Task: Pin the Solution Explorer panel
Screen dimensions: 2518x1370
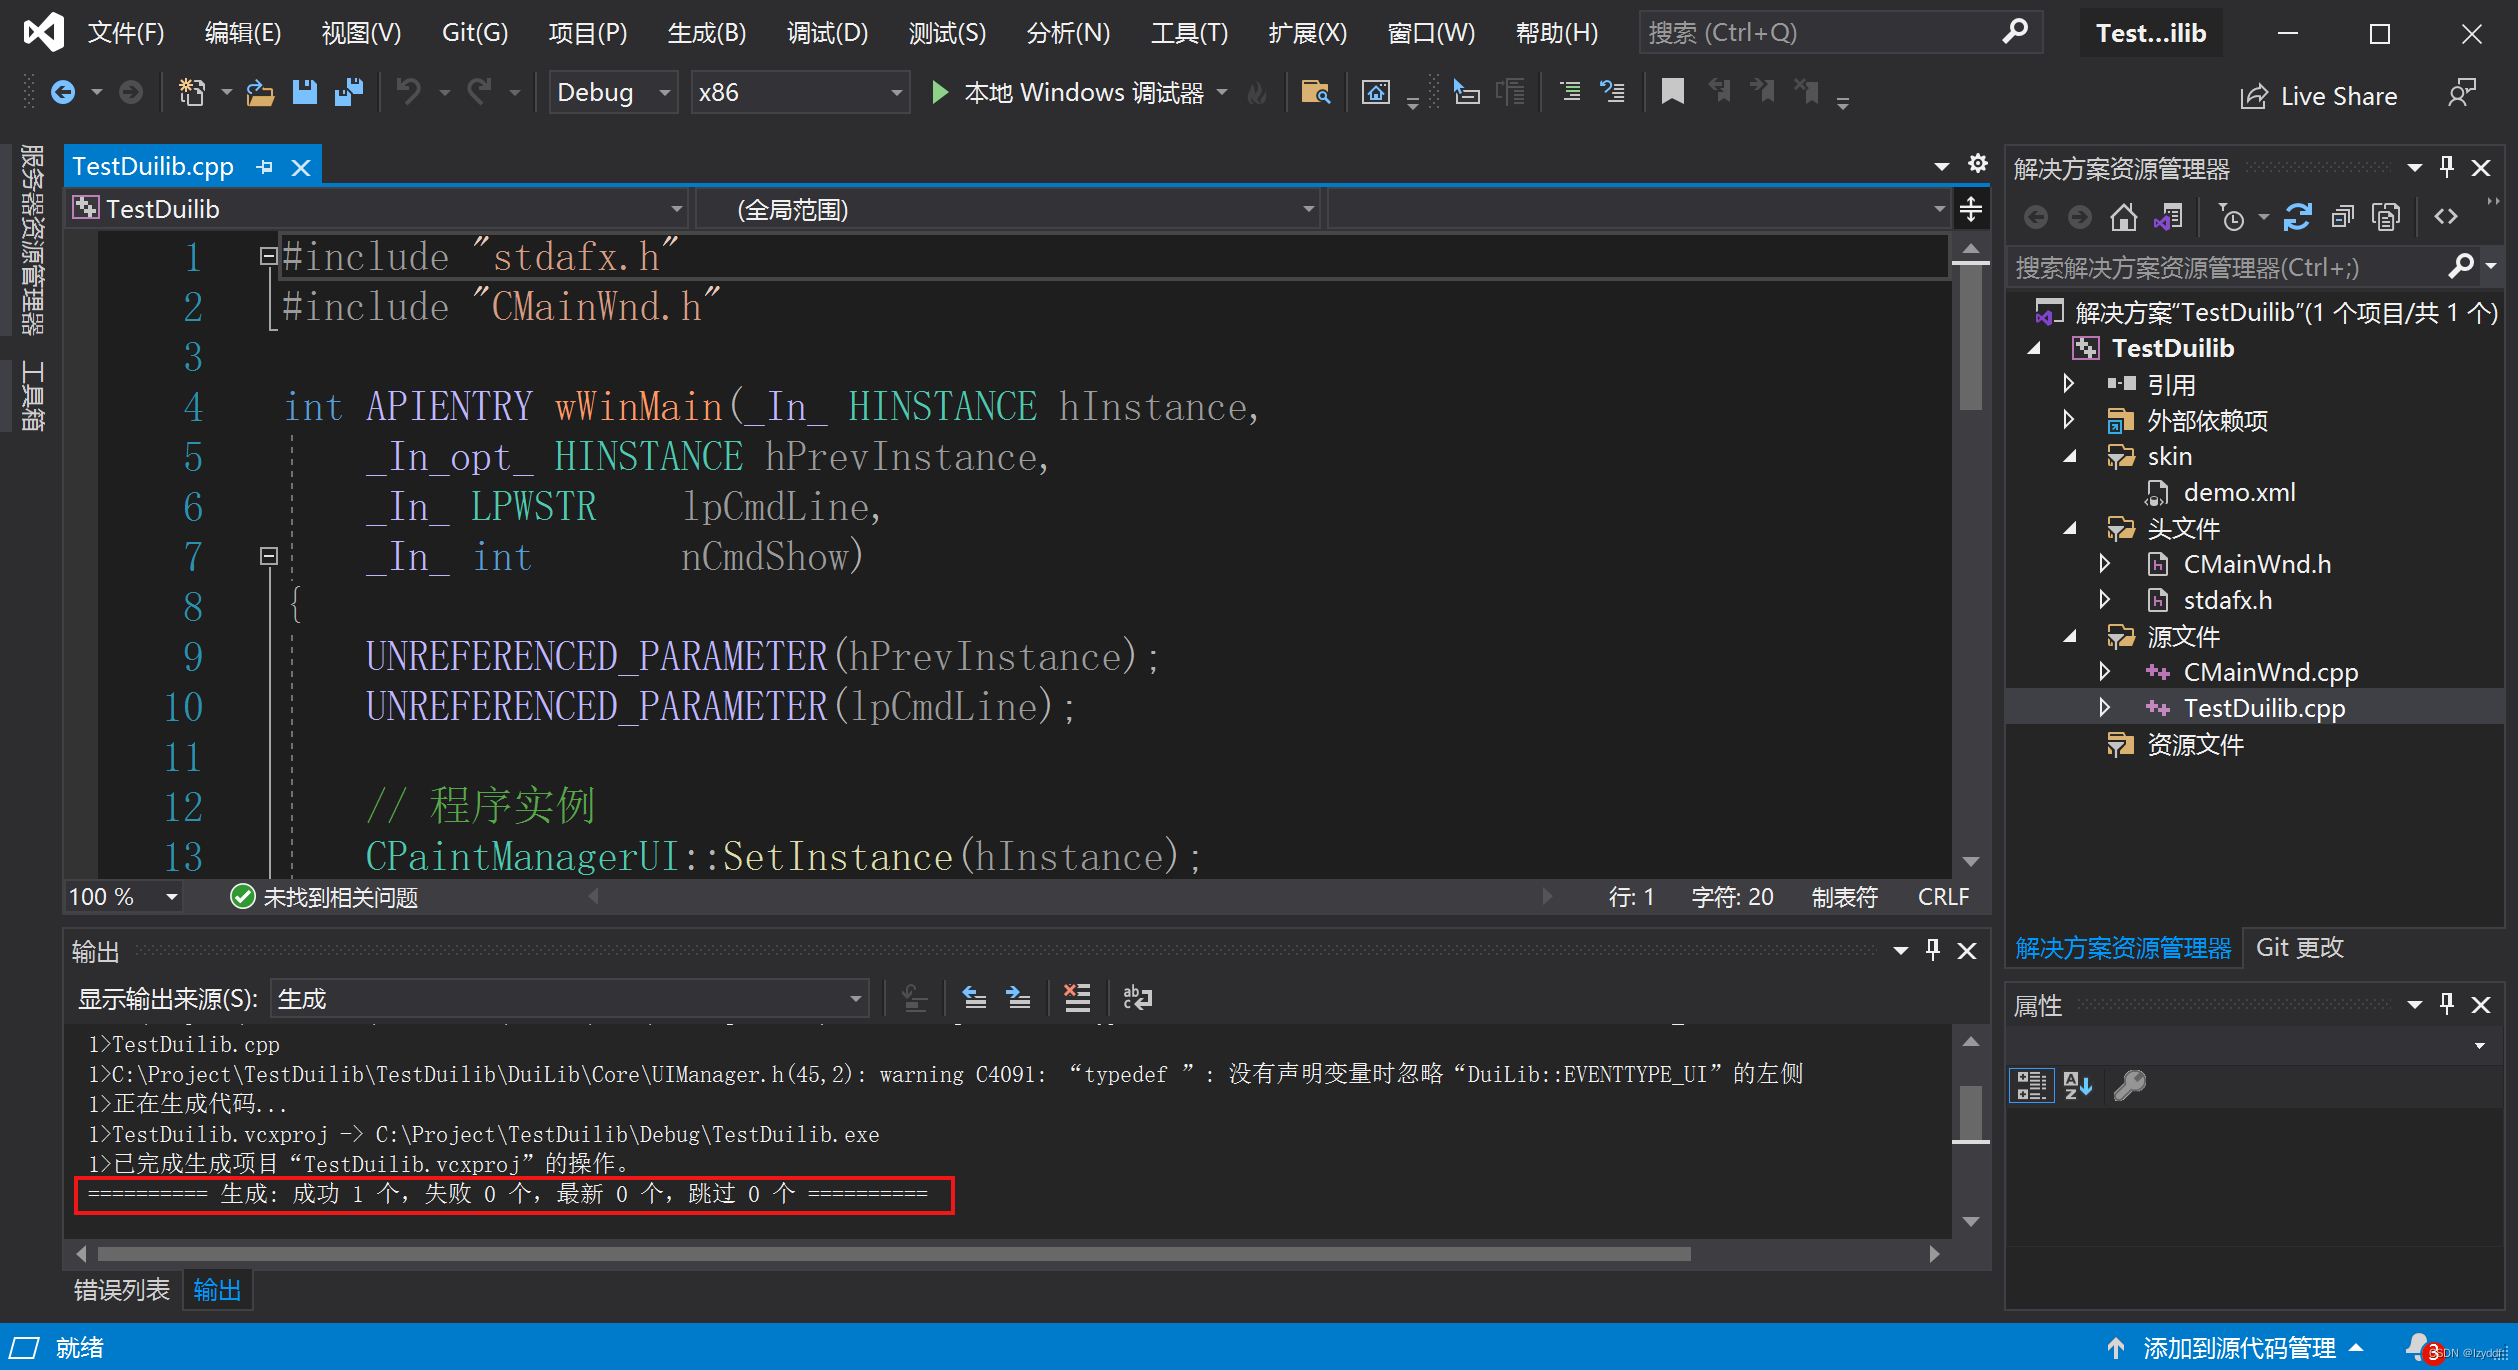Action: click(x=2446, y=166)
